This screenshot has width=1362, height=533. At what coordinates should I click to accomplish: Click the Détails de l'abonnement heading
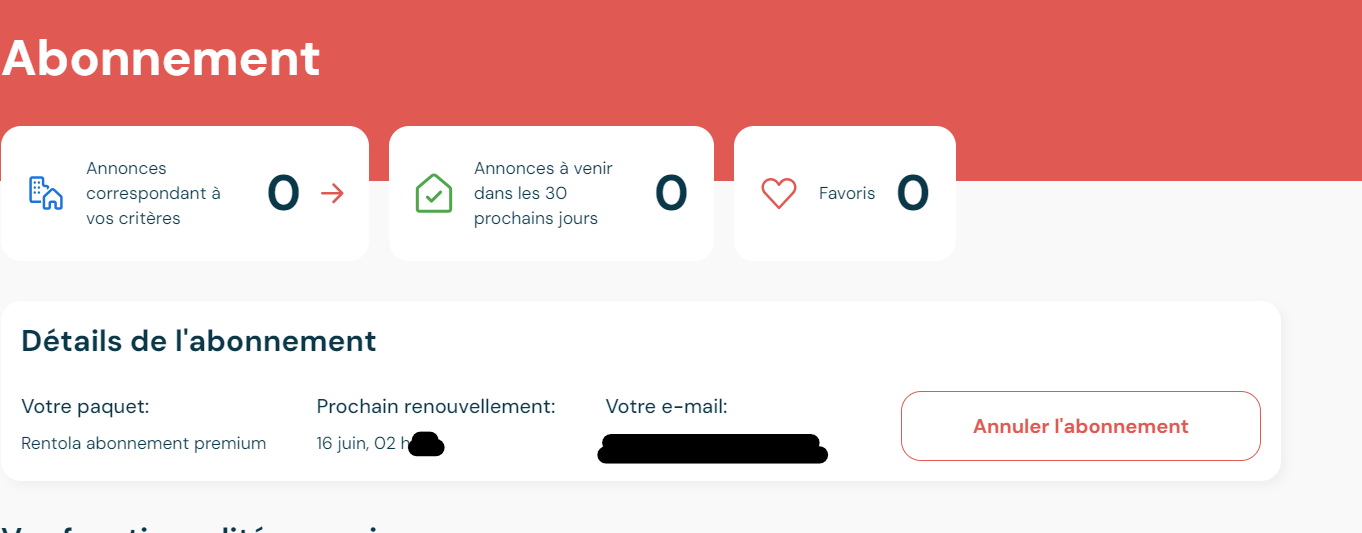[x=199, y=341]
